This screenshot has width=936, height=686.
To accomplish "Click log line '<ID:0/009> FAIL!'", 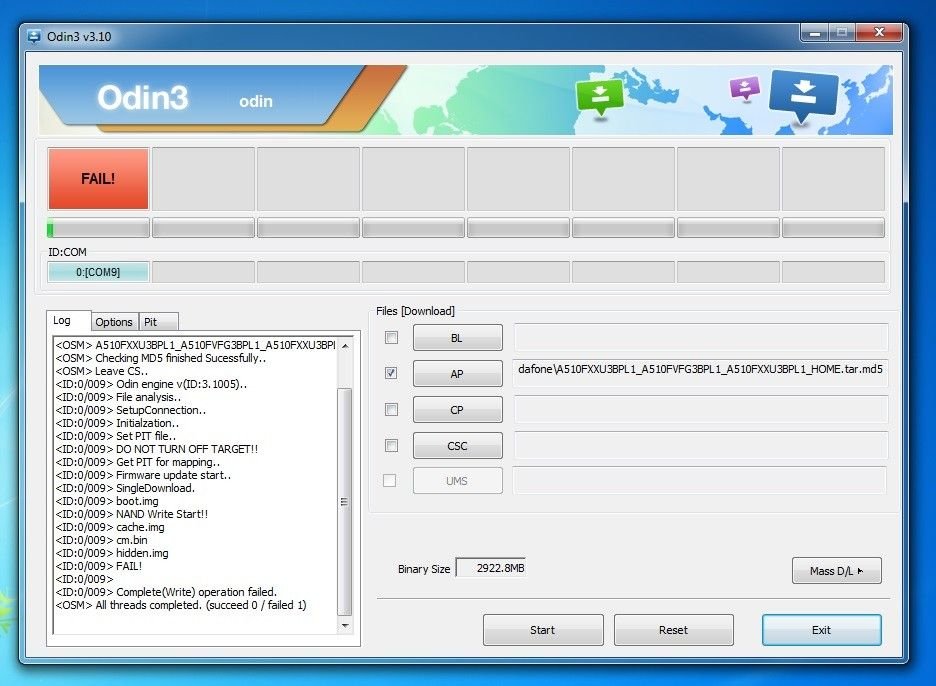I will (x=99, y=566).
